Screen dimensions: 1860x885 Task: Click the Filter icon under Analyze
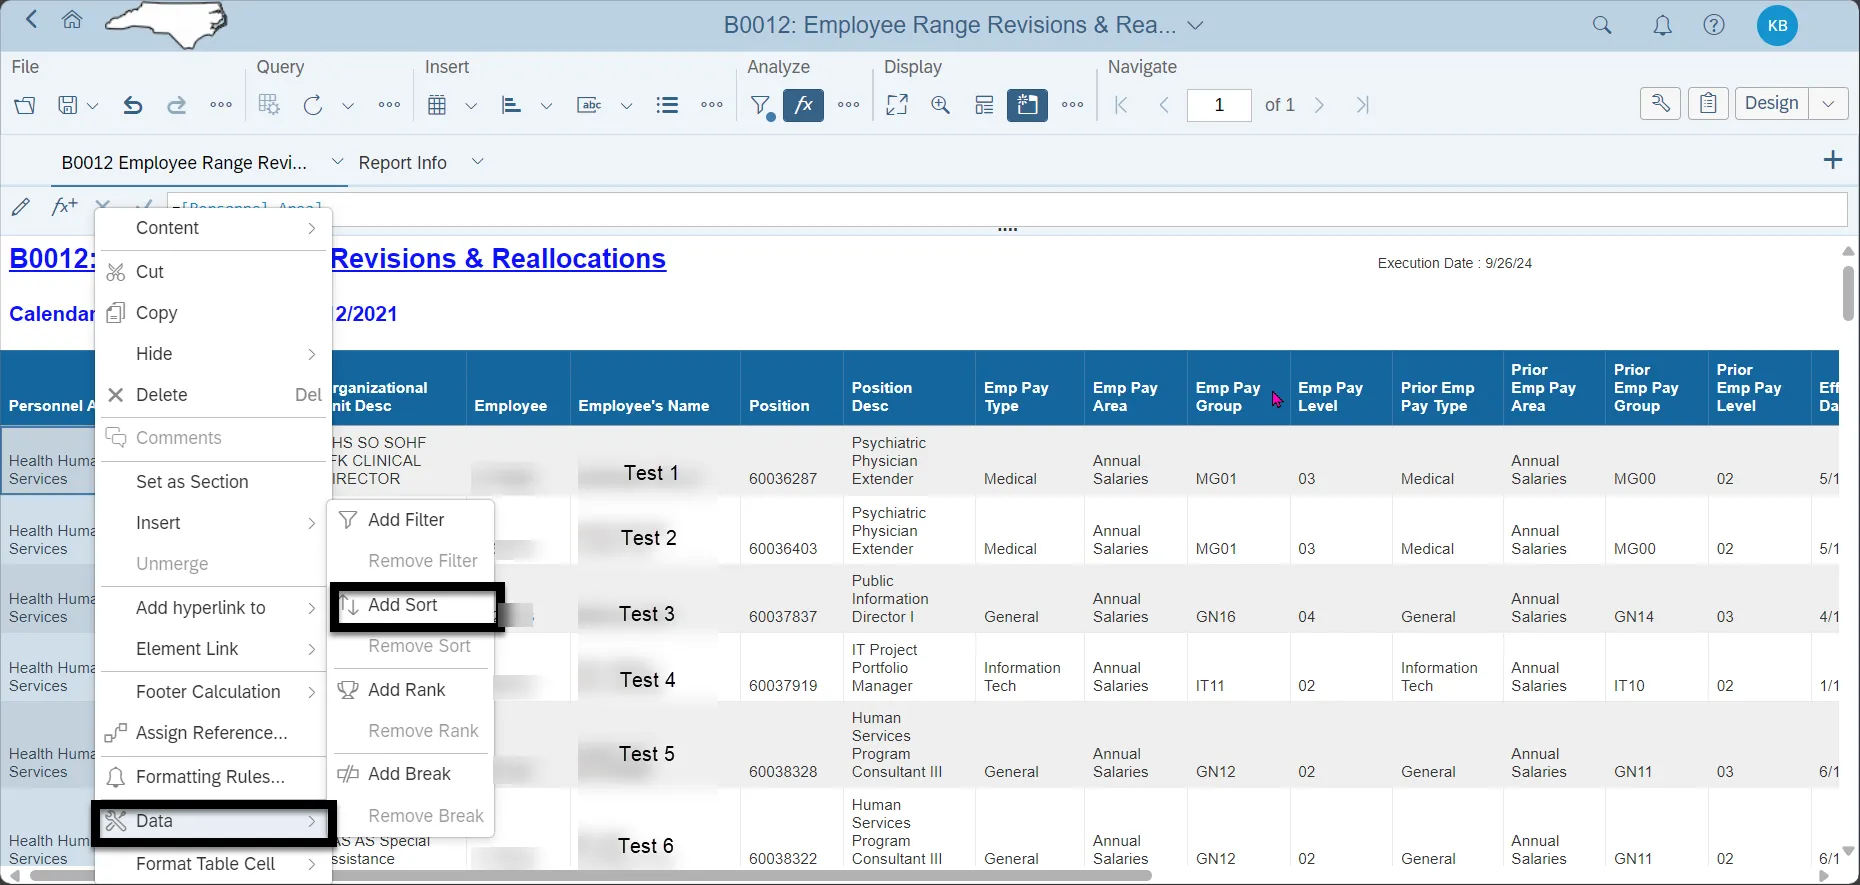coord(761,105)
